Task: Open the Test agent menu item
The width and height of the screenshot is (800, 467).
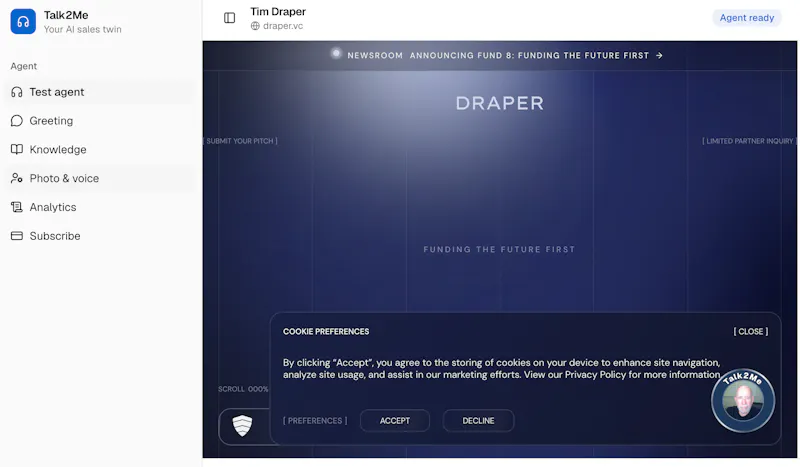Action: click(100, 92)
